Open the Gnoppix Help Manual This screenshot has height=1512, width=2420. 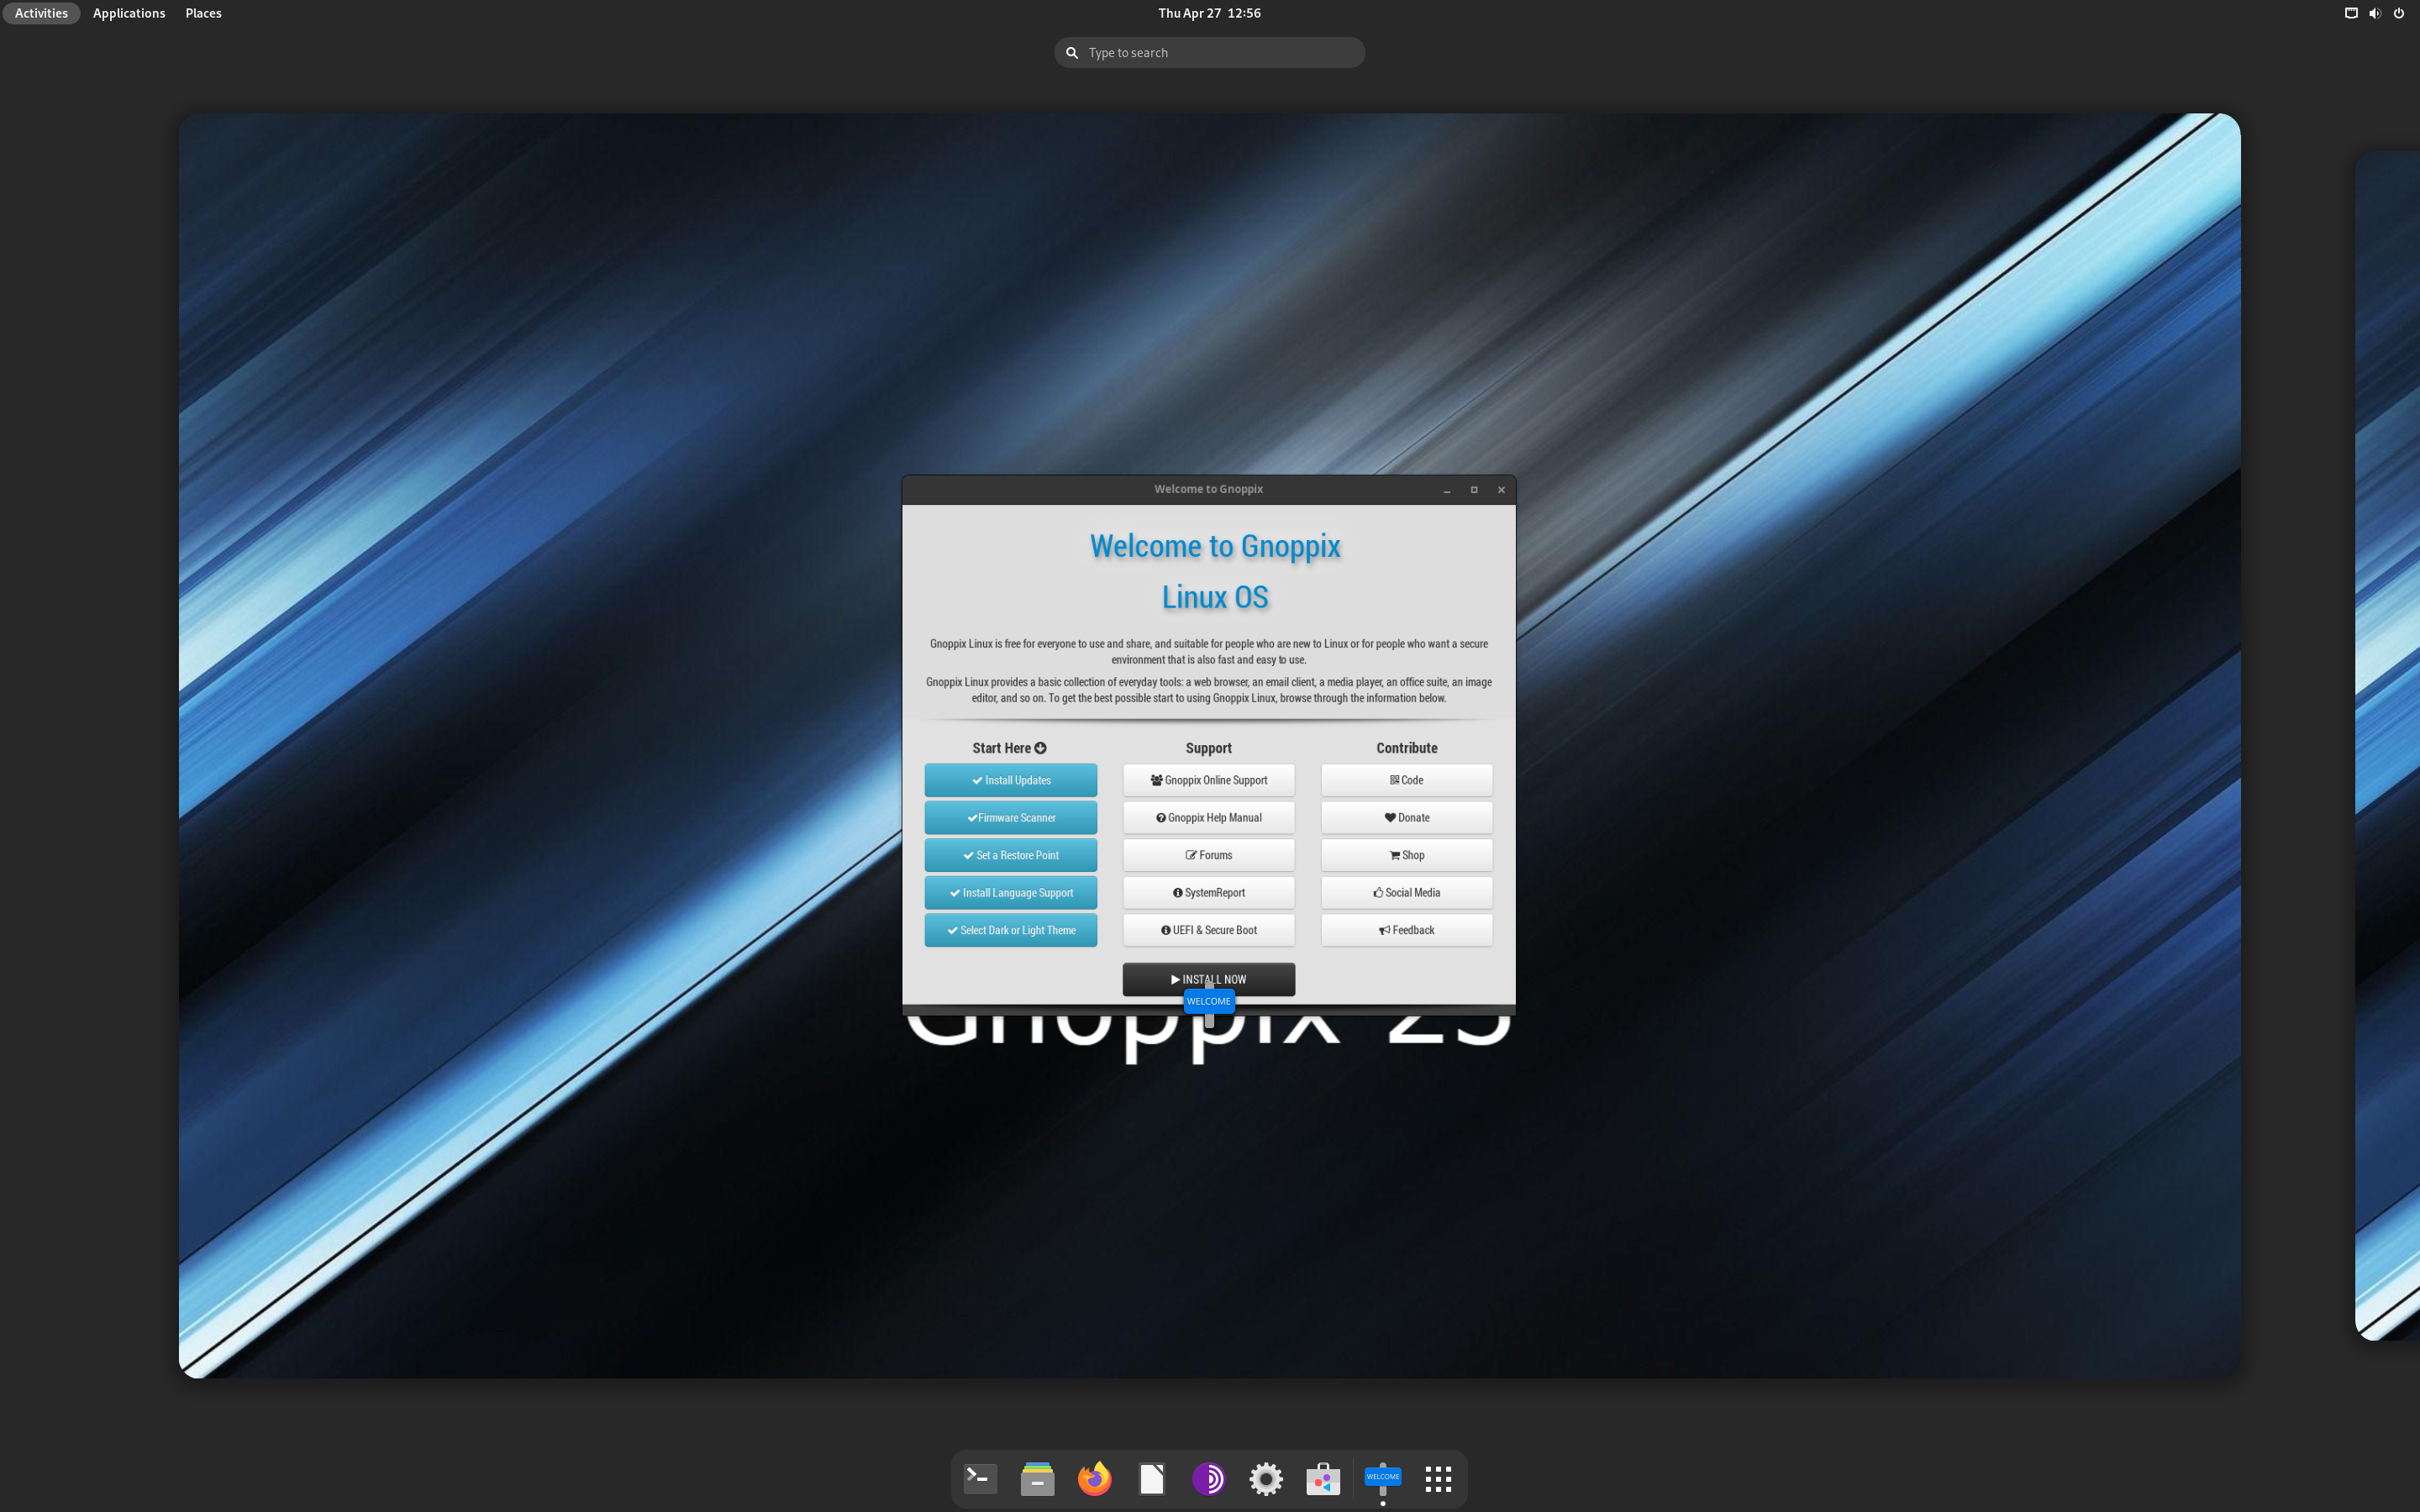point(1208,818)
